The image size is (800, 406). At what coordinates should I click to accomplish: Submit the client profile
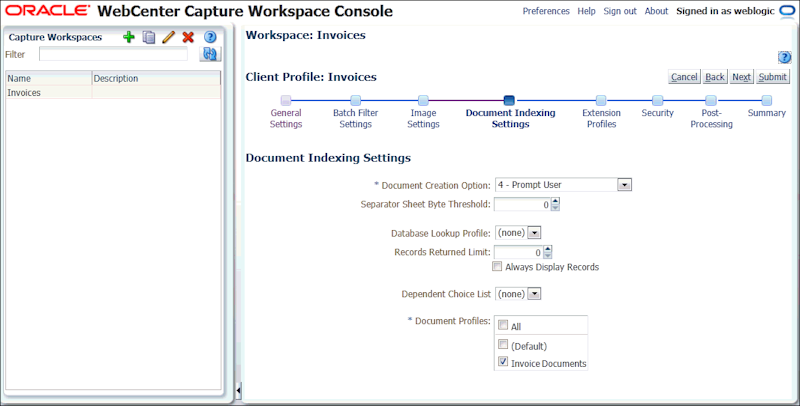[772, 77]
